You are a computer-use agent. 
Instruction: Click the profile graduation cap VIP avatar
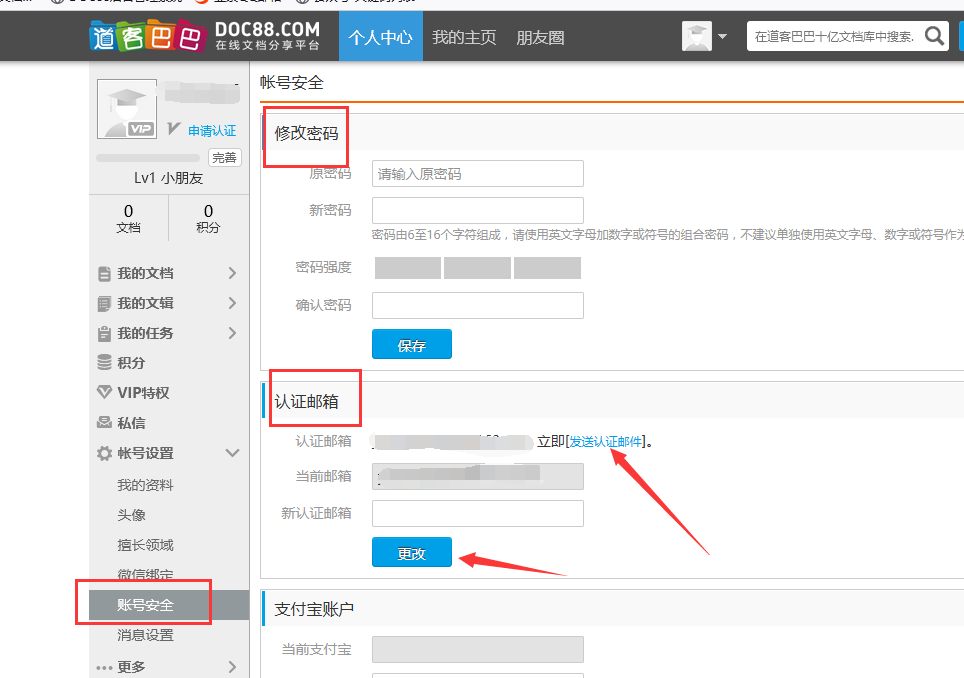point(127,109)
